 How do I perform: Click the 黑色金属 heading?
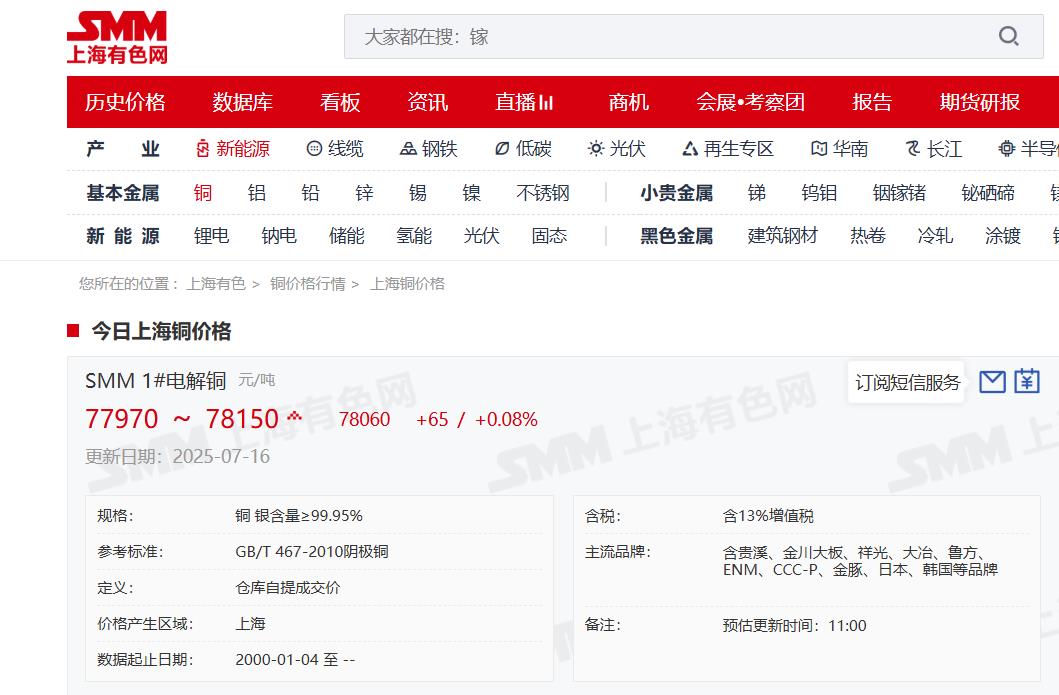coord(677,236)
